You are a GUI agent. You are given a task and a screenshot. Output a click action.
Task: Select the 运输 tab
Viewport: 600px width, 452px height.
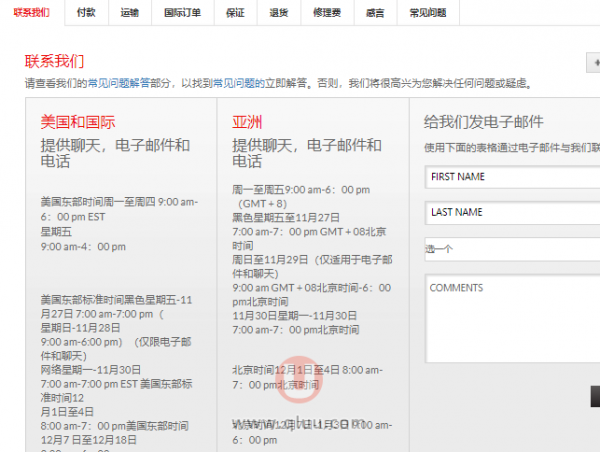[x=129, y=13]
